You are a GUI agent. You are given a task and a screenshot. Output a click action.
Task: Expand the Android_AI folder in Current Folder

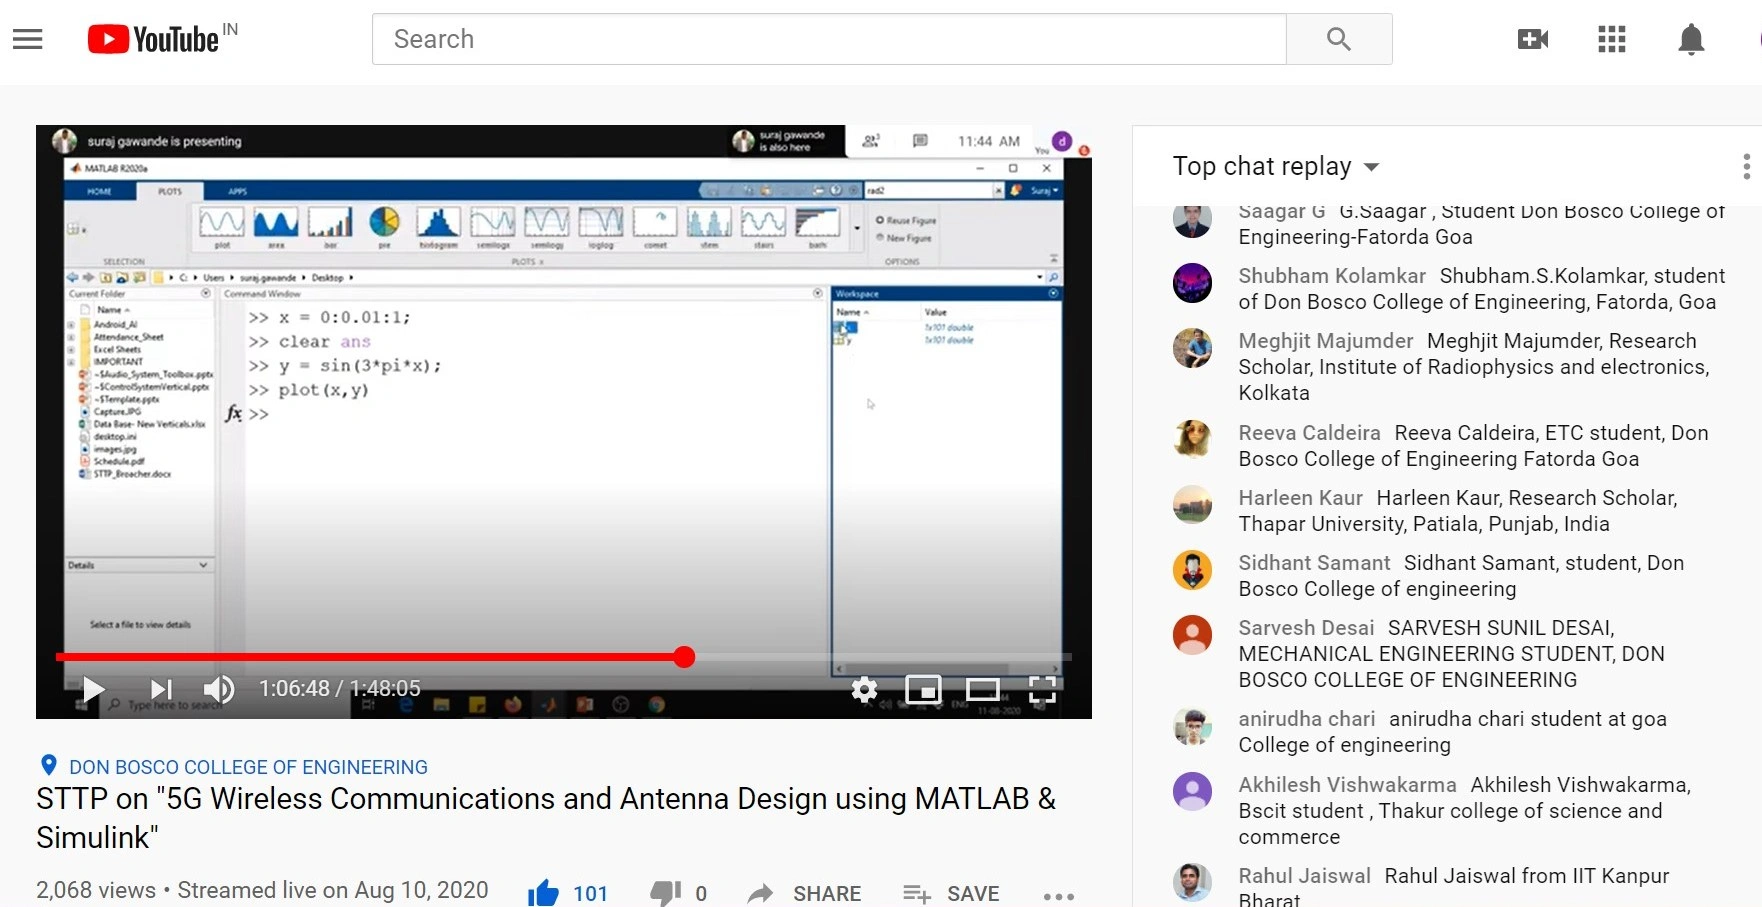coord(71,325)
